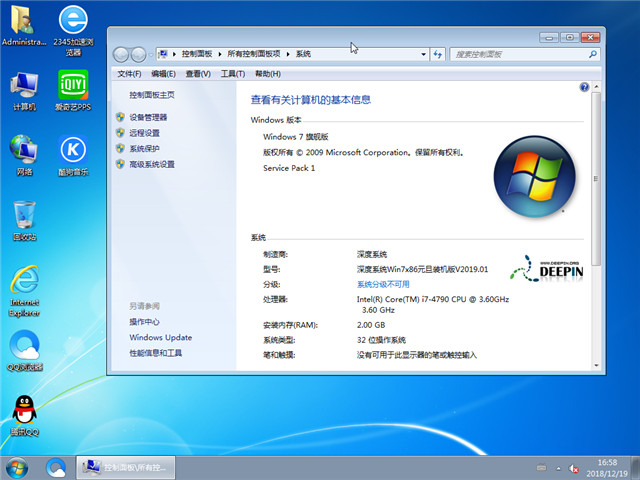Select 系统 breadcrumb in address bar

[303, 54]
